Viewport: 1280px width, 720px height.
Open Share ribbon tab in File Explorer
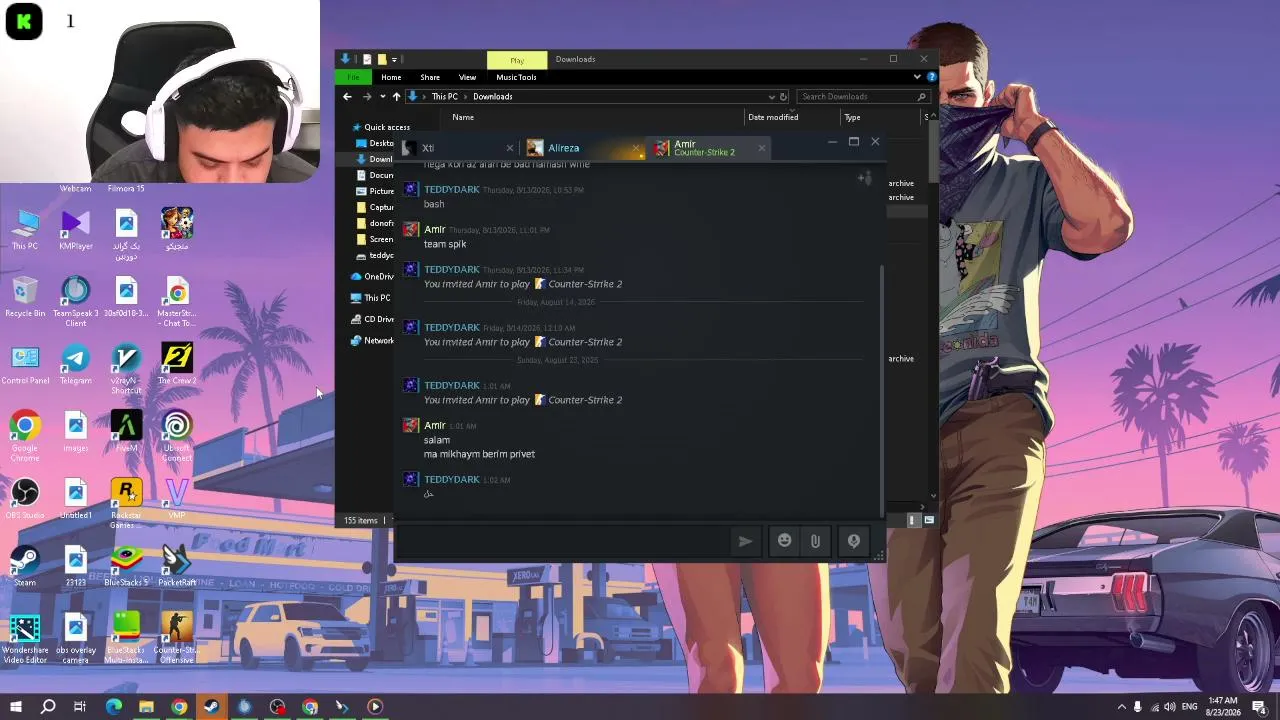point(430,77)
